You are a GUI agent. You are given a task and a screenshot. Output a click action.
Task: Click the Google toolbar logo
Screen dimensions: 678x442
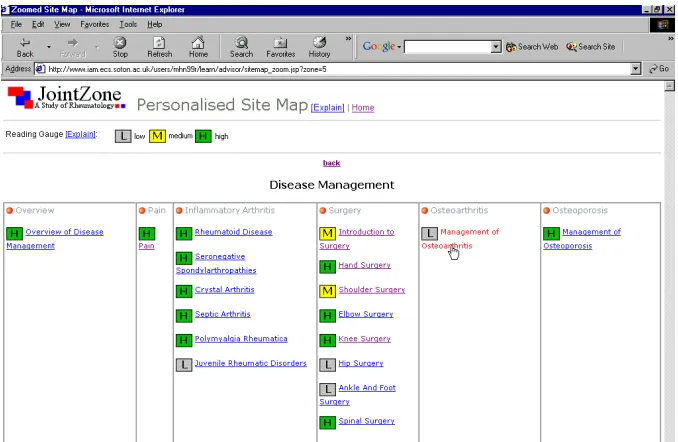(379, 46)
